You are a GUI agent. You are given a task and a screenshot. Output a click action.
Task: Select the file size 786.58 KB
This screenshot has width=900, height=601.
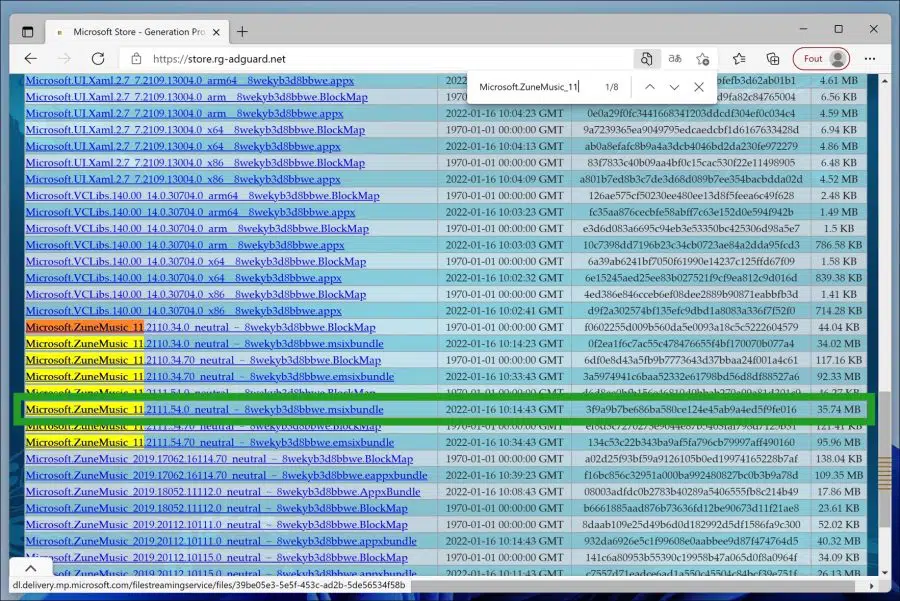tap(839, 245)
